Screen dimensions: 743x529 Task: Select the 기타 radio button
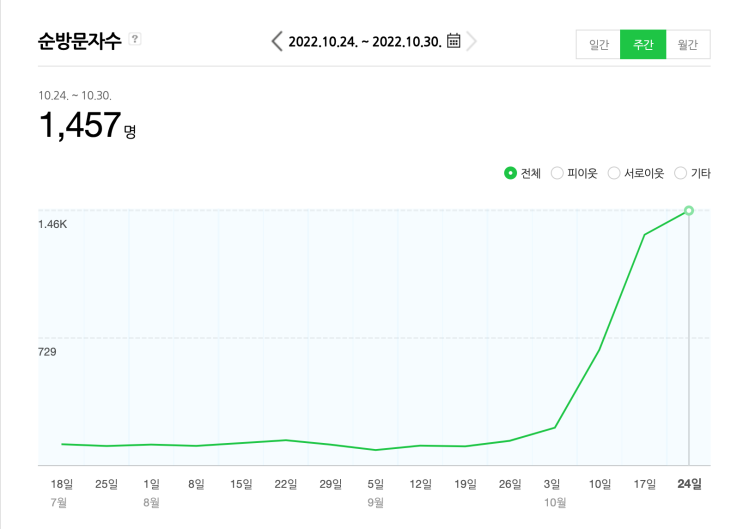coord(680,173)
